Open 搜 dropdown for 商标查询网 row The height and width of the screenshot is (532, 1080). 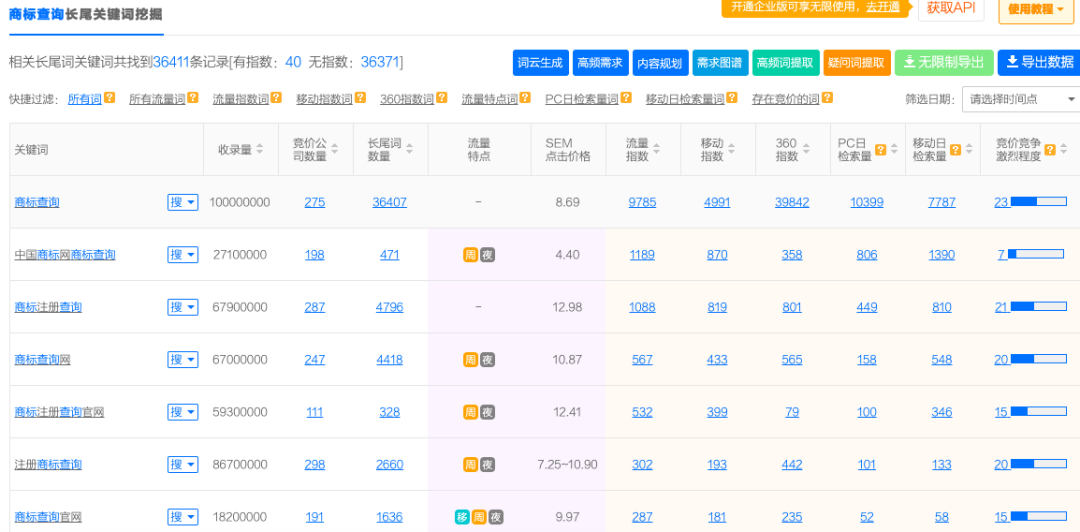tap(183, 360)
